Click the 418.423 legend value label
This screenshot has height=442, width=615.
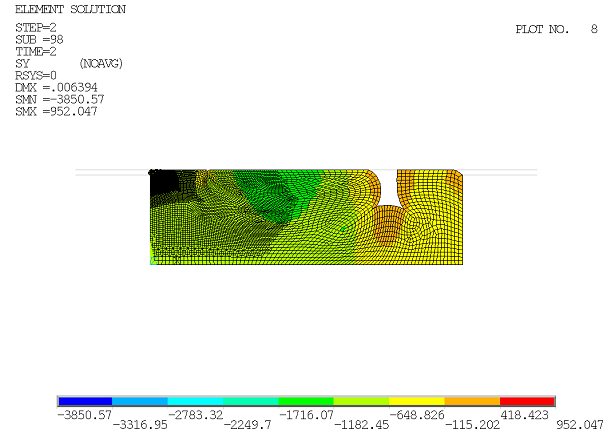pos(524,415)
